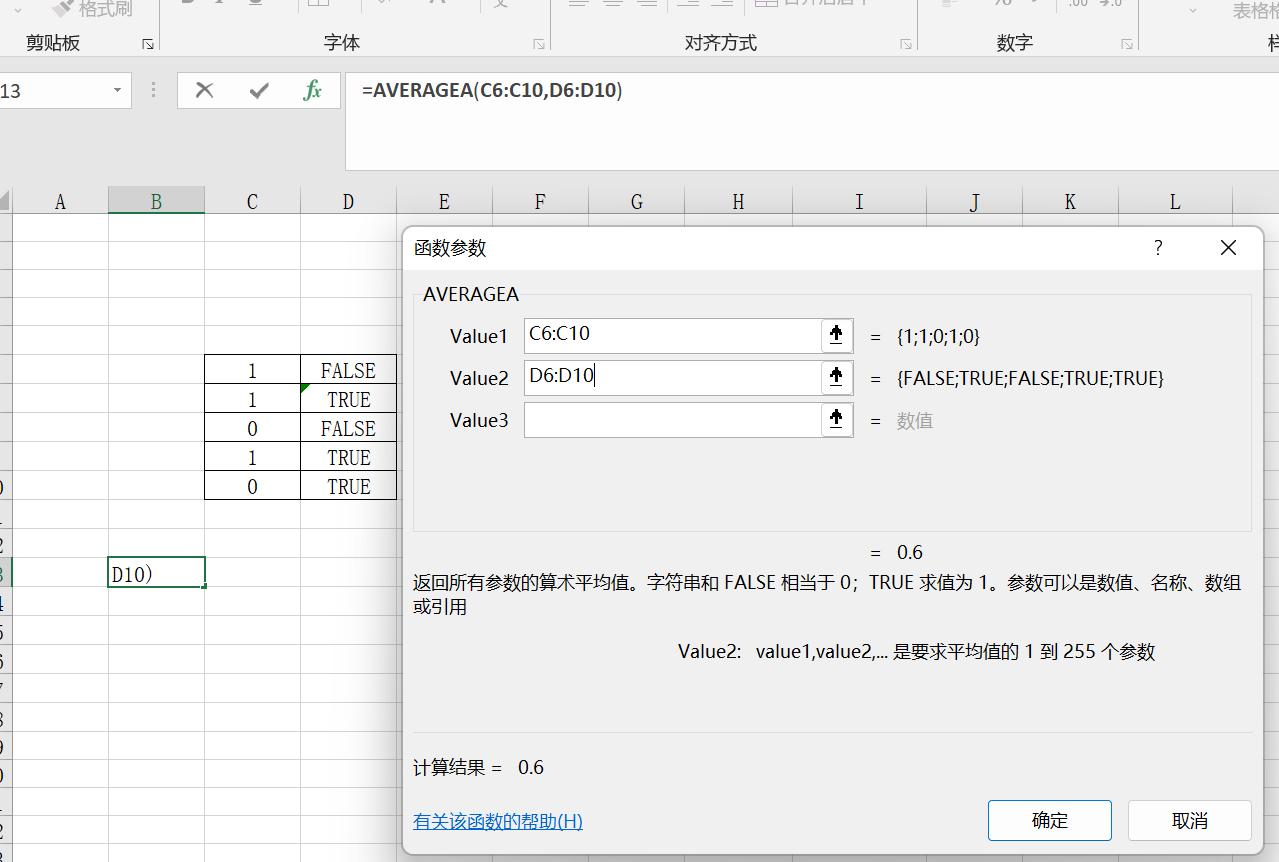The image size is (1279, 862).
Task: Open 有关该函数的帮助(H) link
Action: click(498, 821)
